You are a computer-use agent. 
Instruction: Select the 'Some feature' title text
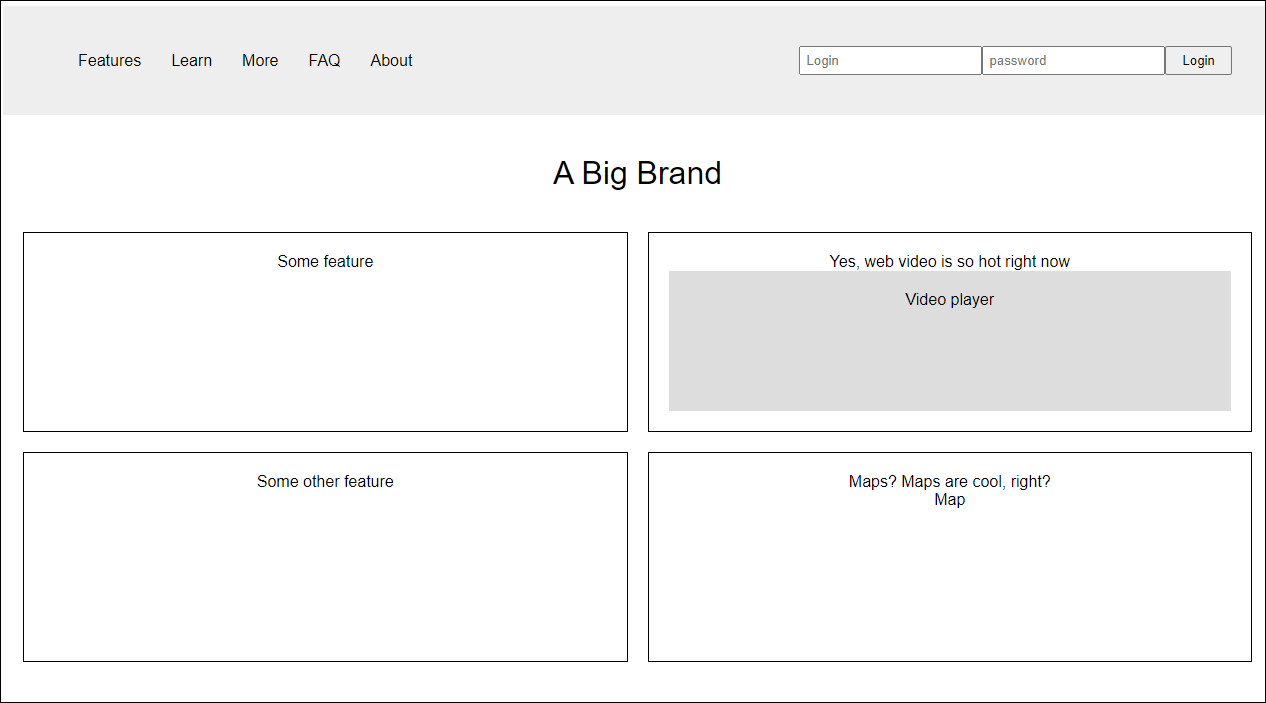pos(325,262)
